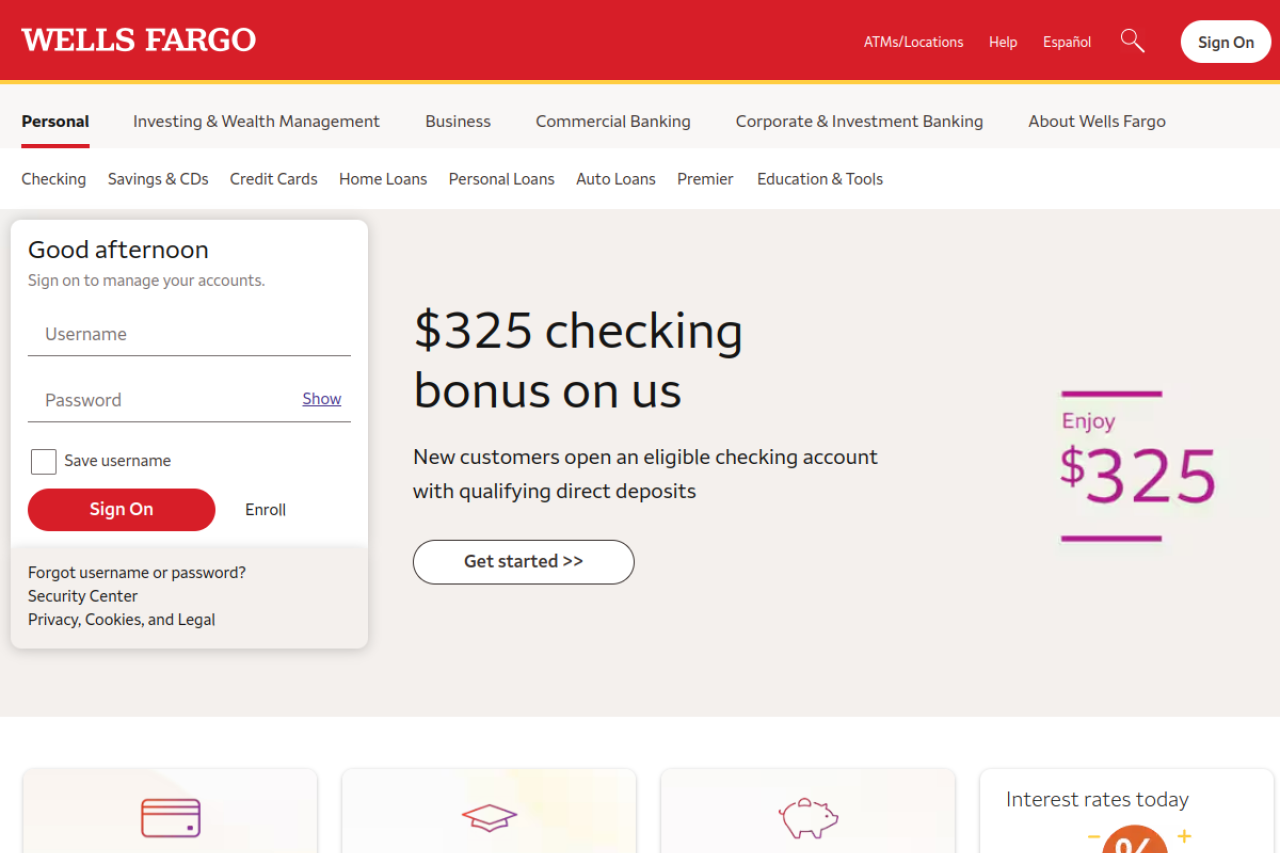Open the Education & Tools menu
Screen dimensions: 1280x853
tap(820, 178)
